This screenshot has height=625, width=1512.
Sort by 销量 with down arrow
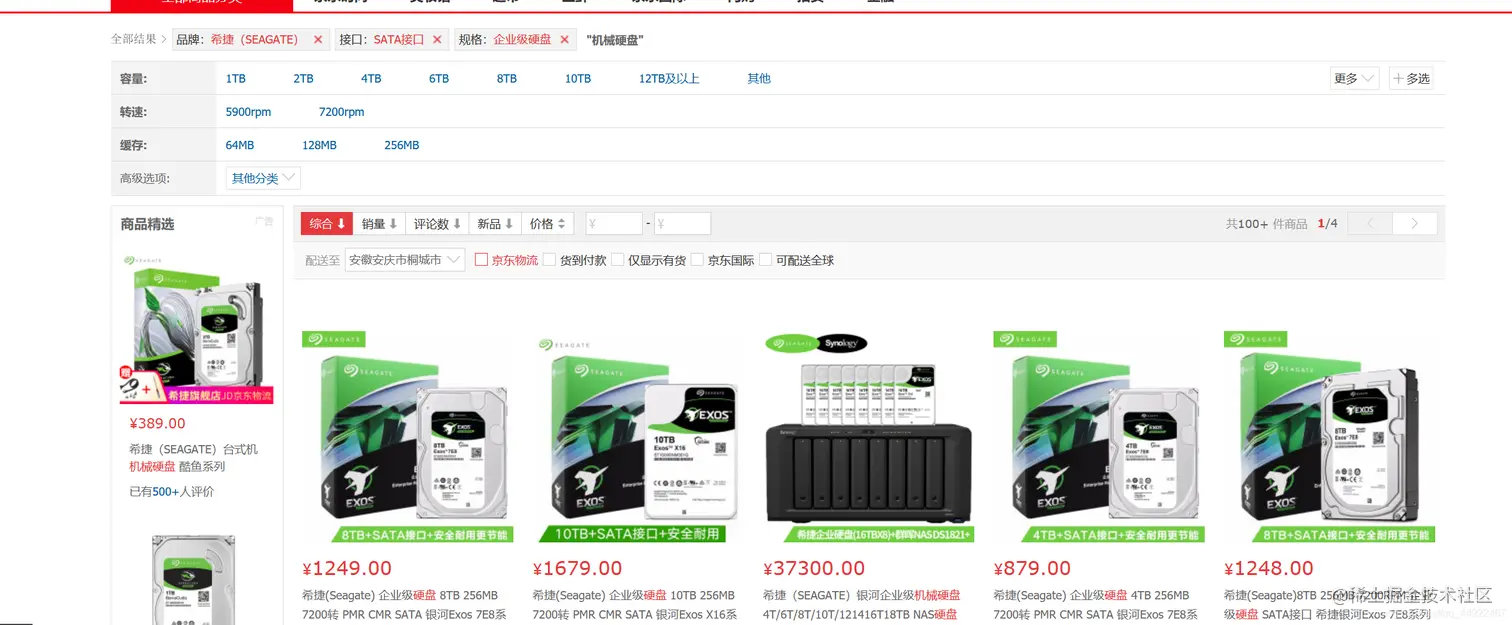pyautogui.click(x=380, y=224)
